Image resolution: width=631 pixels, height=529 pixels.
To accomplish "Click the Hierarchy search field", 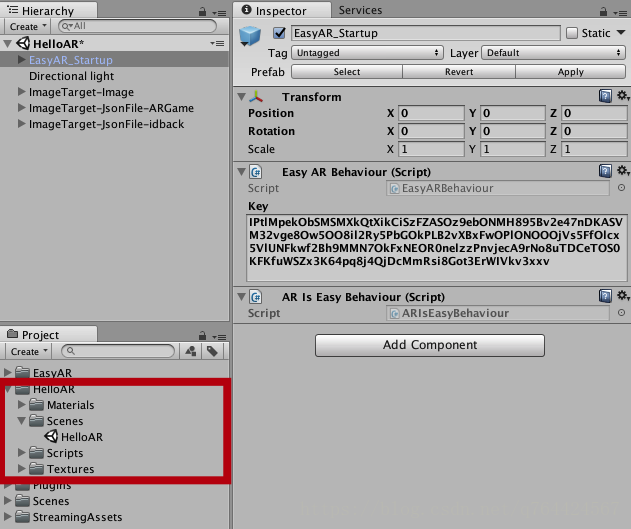I will coord(137,26).
